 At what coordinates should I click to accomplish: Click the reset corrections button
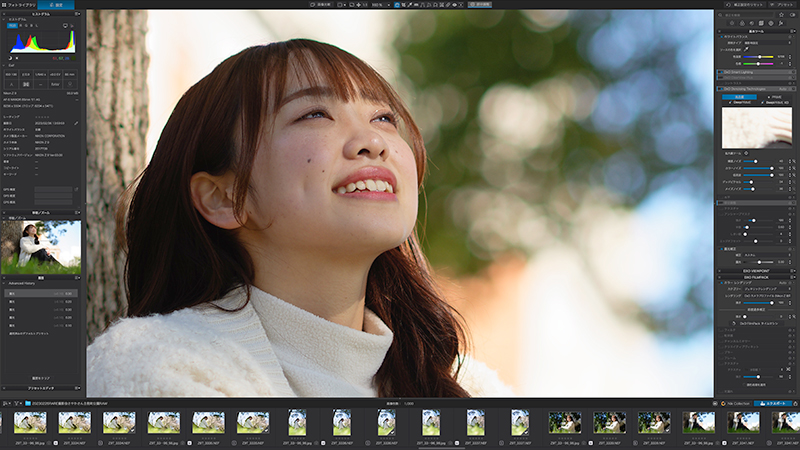[746, 5]
